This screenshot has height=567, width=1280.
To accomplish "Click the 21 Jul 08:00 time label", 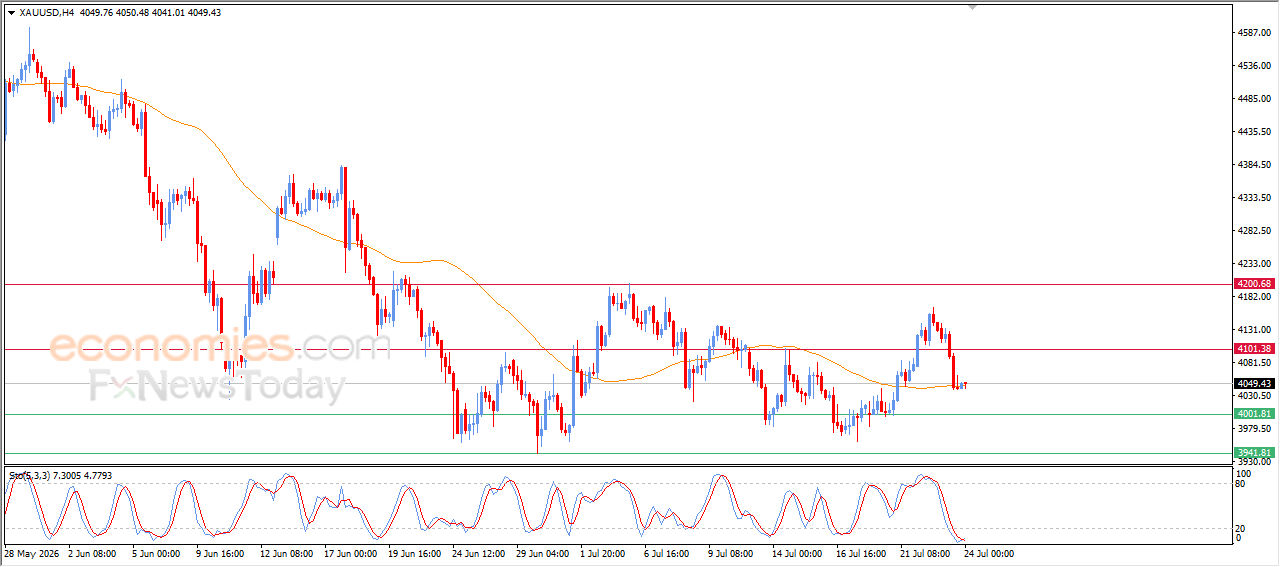I will [925, 553].
